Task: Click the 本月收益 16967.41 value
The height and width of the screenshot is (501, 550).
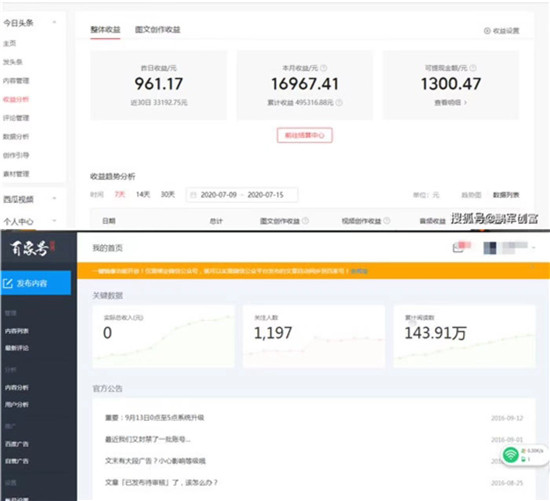Action: click(305, 84)
